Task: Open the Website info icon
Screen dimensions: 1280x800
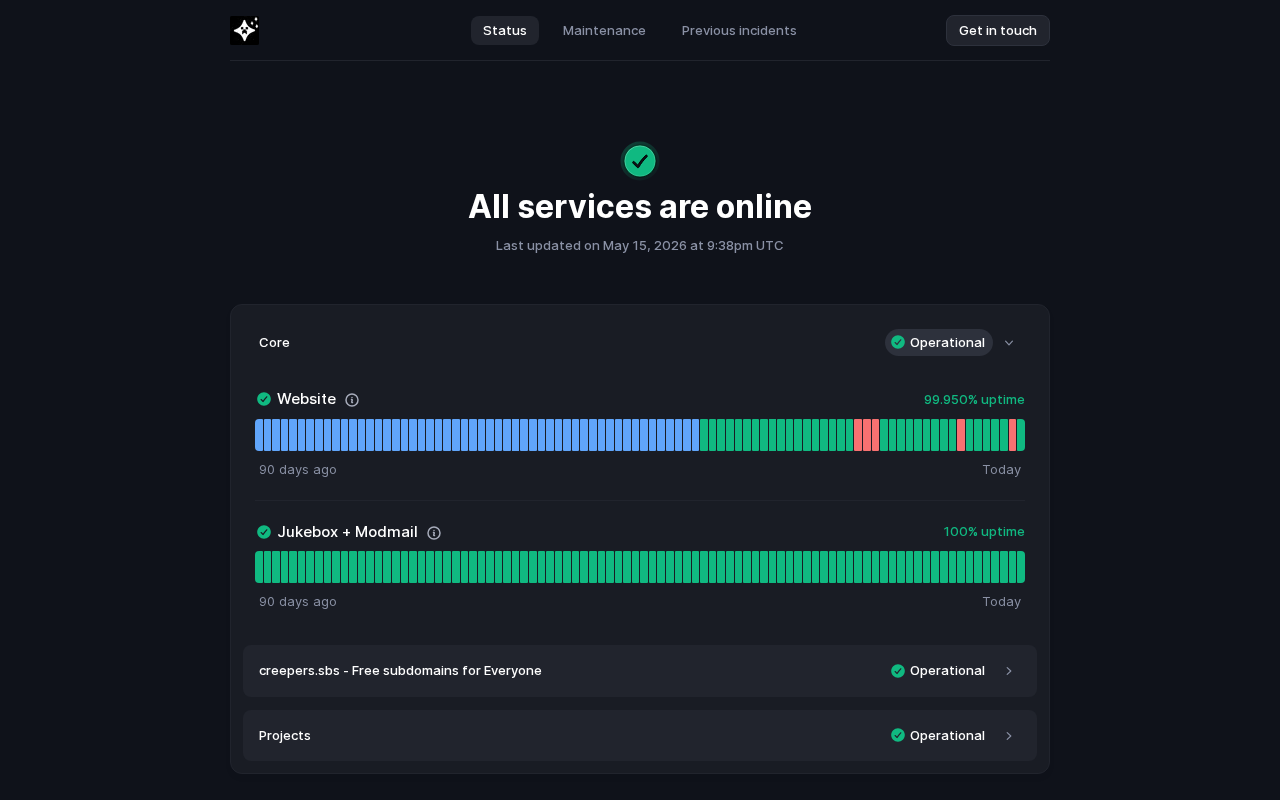Action: (352, 400)
